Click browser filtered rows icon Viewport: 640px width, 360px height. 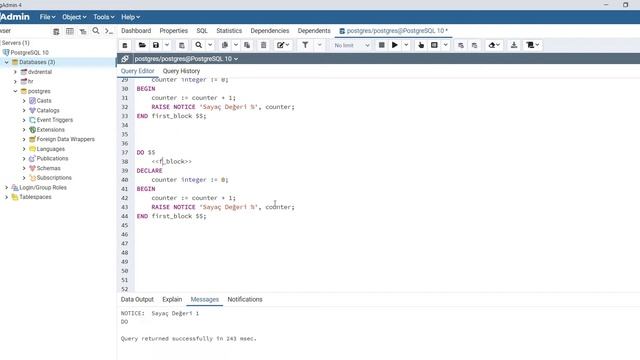[83, 31]
